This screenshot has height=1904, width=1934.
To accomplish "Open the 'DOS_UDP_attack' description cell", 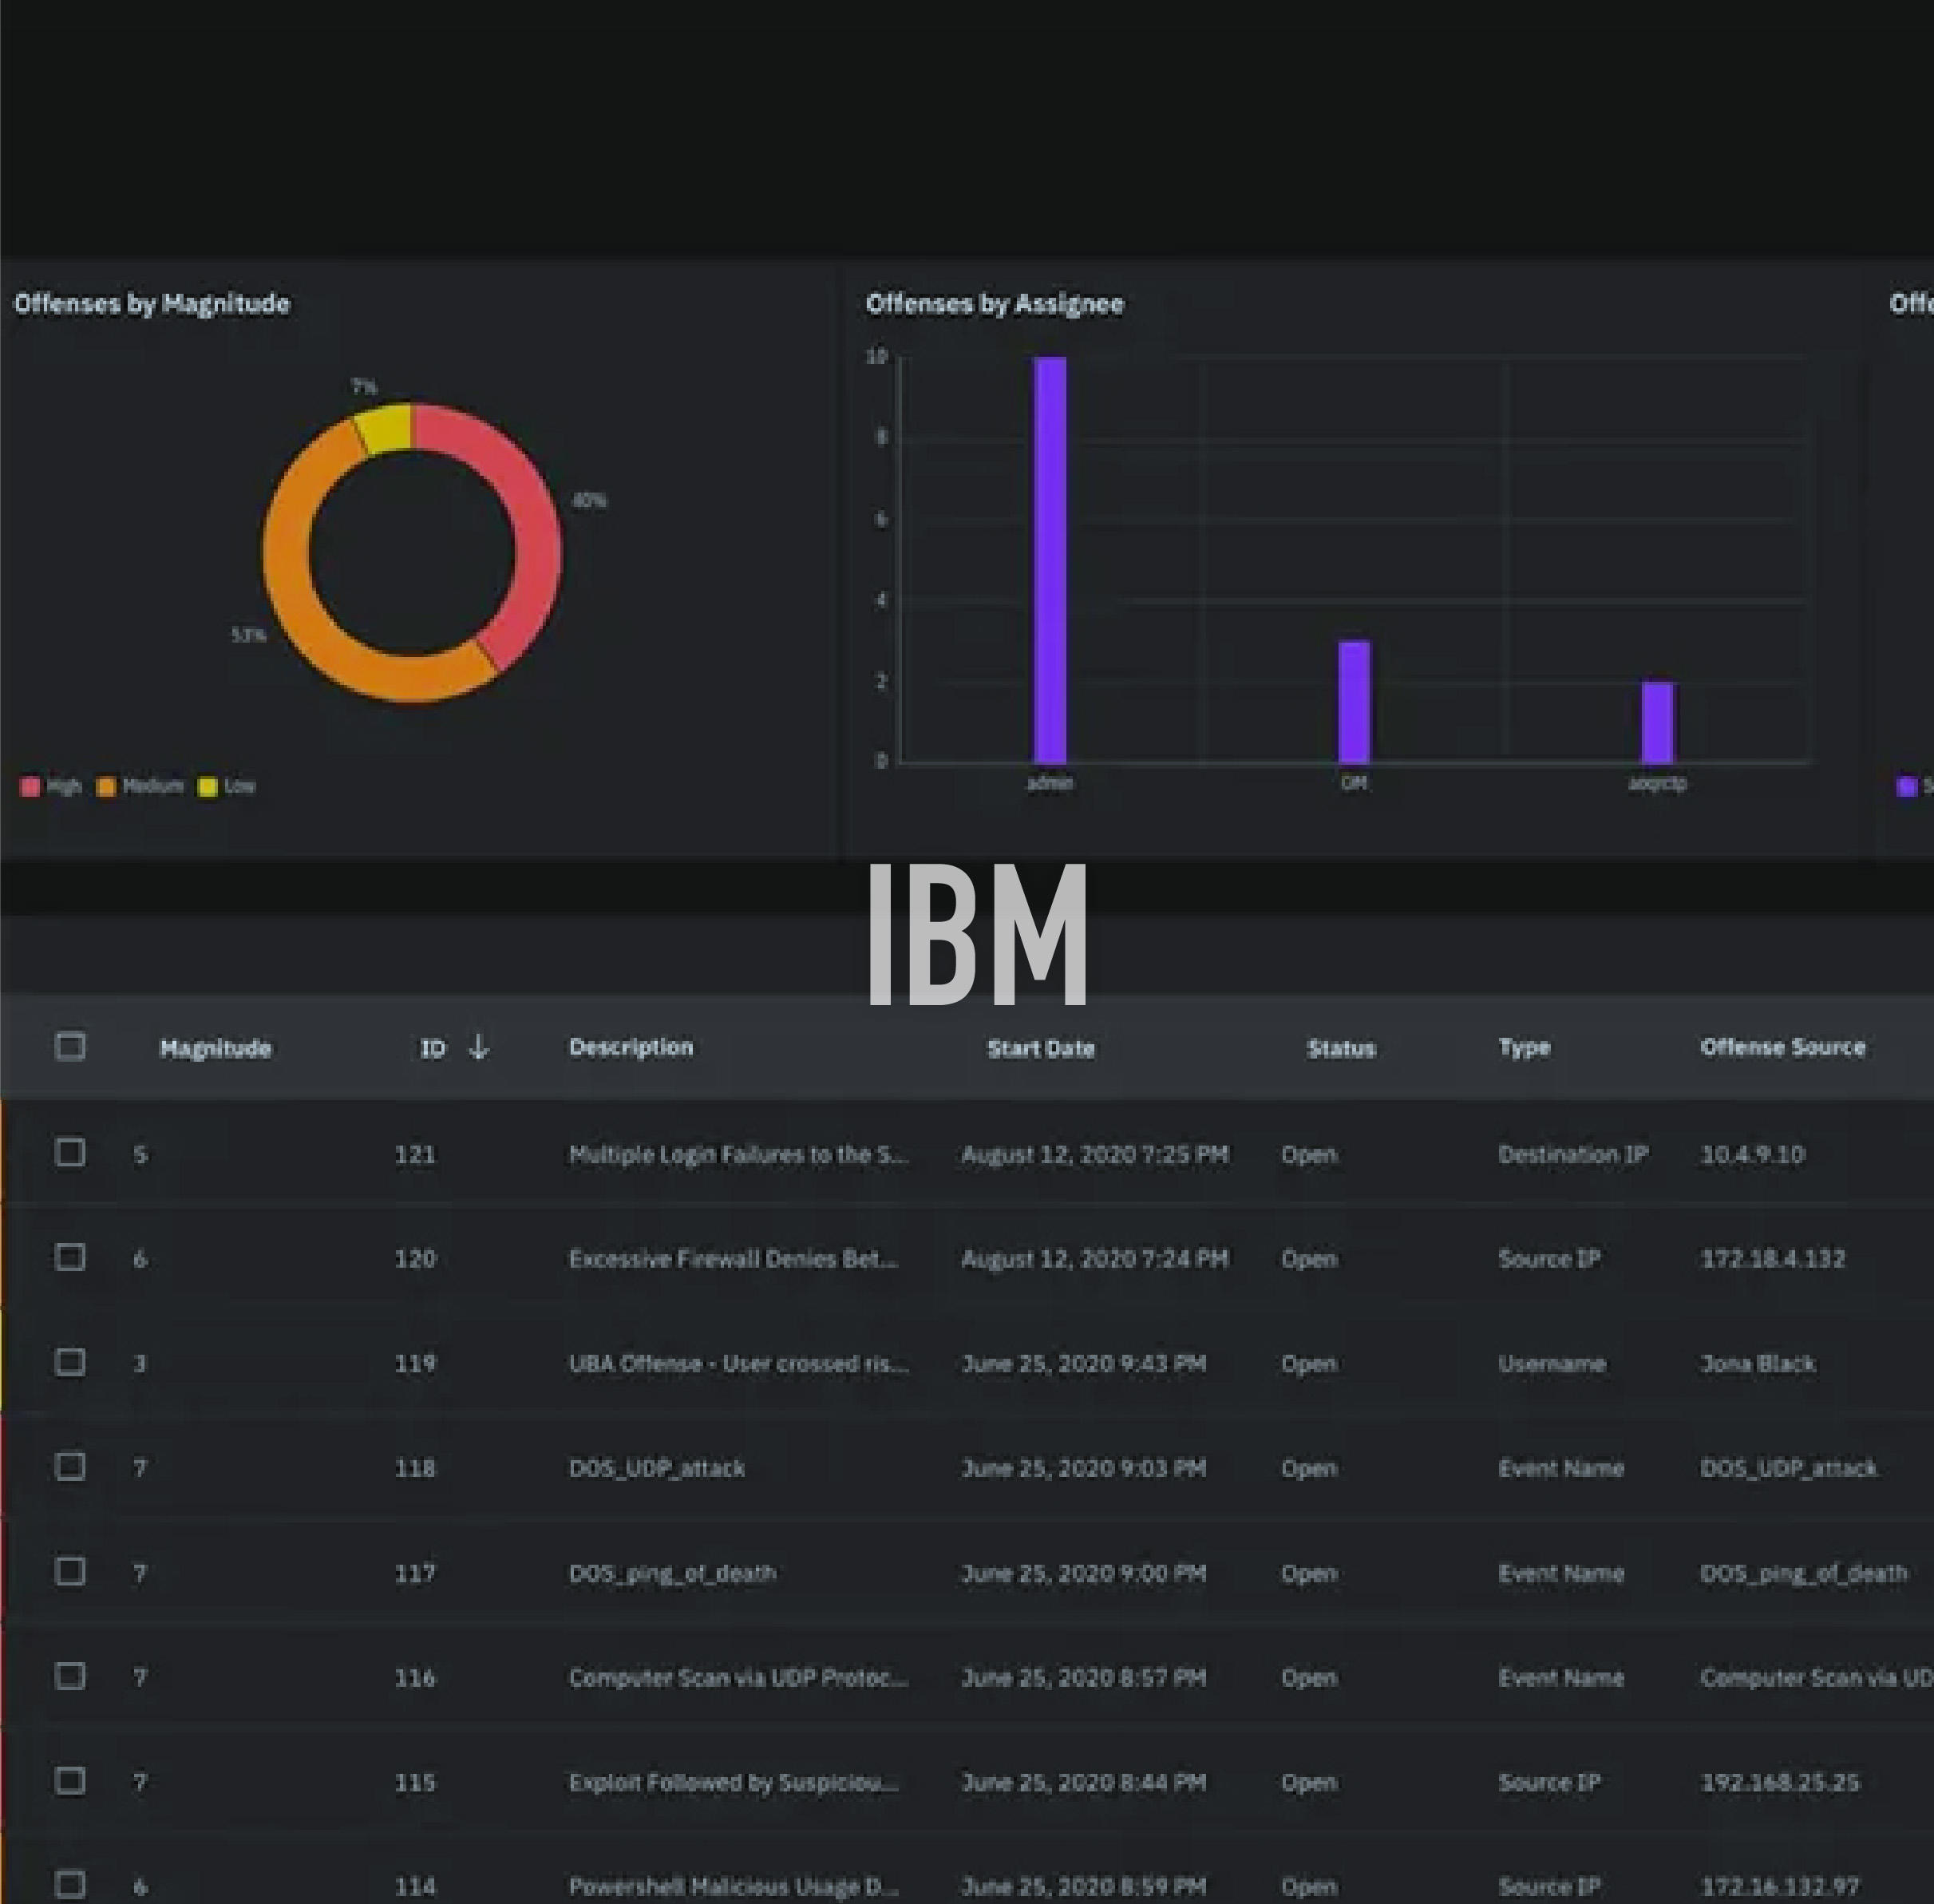I will (656, 1468).
